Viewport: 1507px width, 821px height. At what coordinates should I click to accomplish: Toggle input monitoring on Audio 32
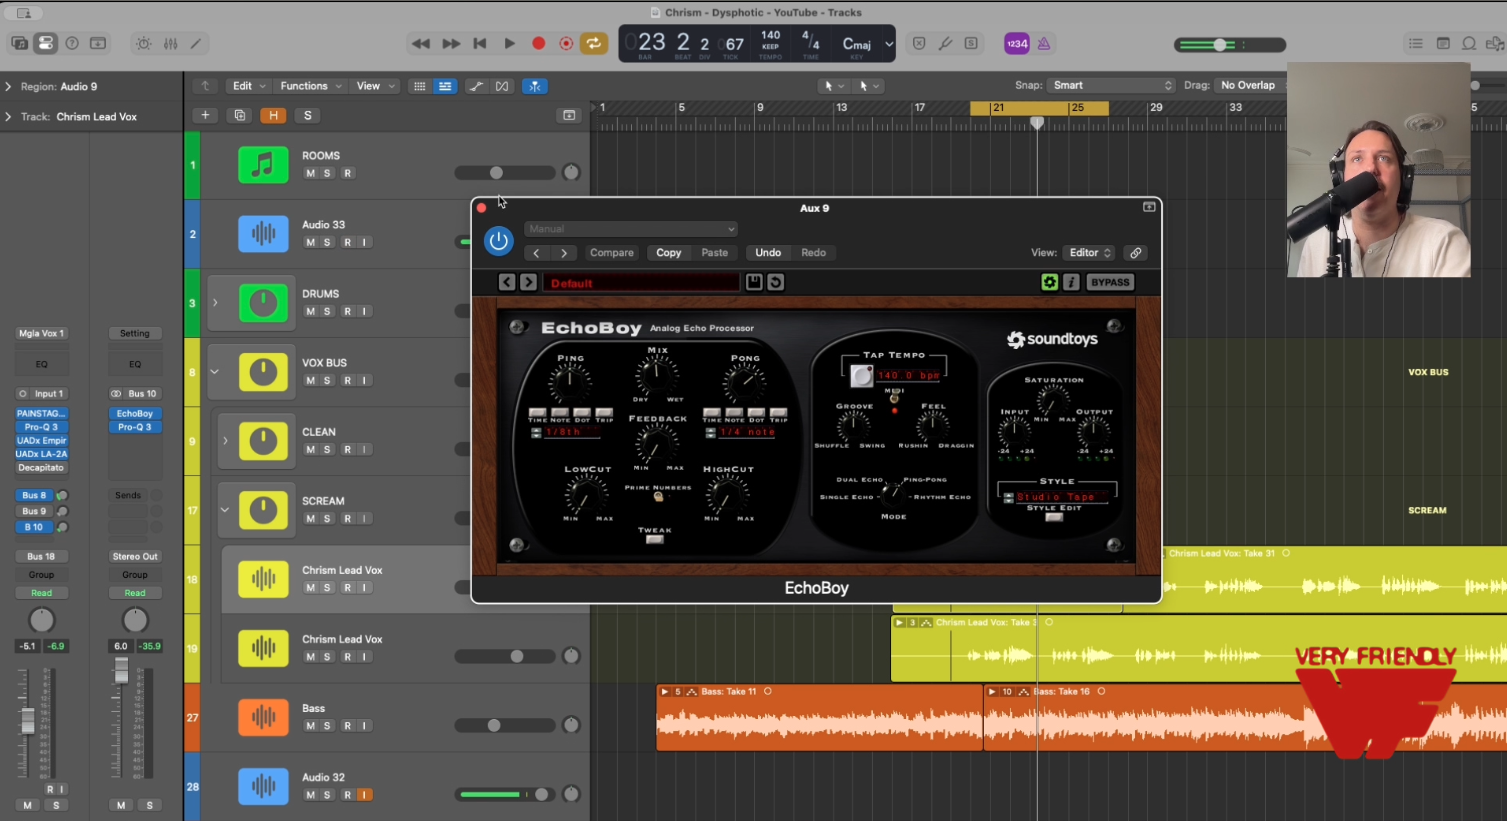pyautogui.click(x=364, y=795)
